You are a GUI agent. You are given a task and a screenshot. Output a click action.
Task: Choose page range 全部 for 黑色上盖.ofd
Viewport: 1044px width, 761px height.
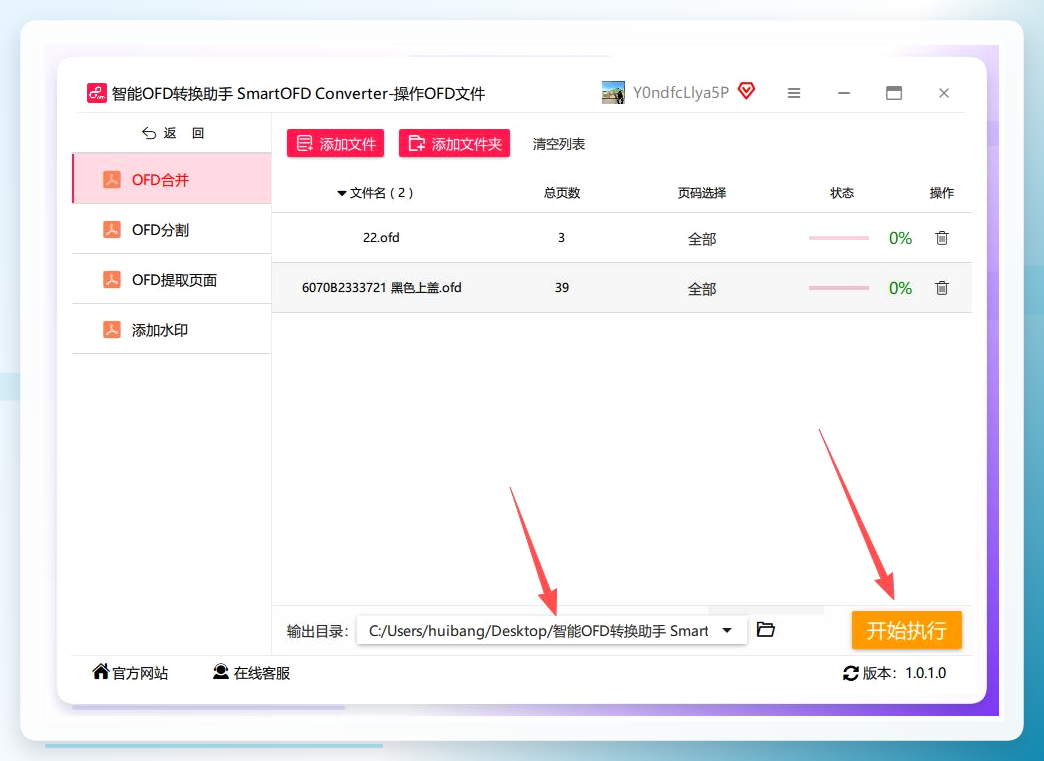(702, 289)
